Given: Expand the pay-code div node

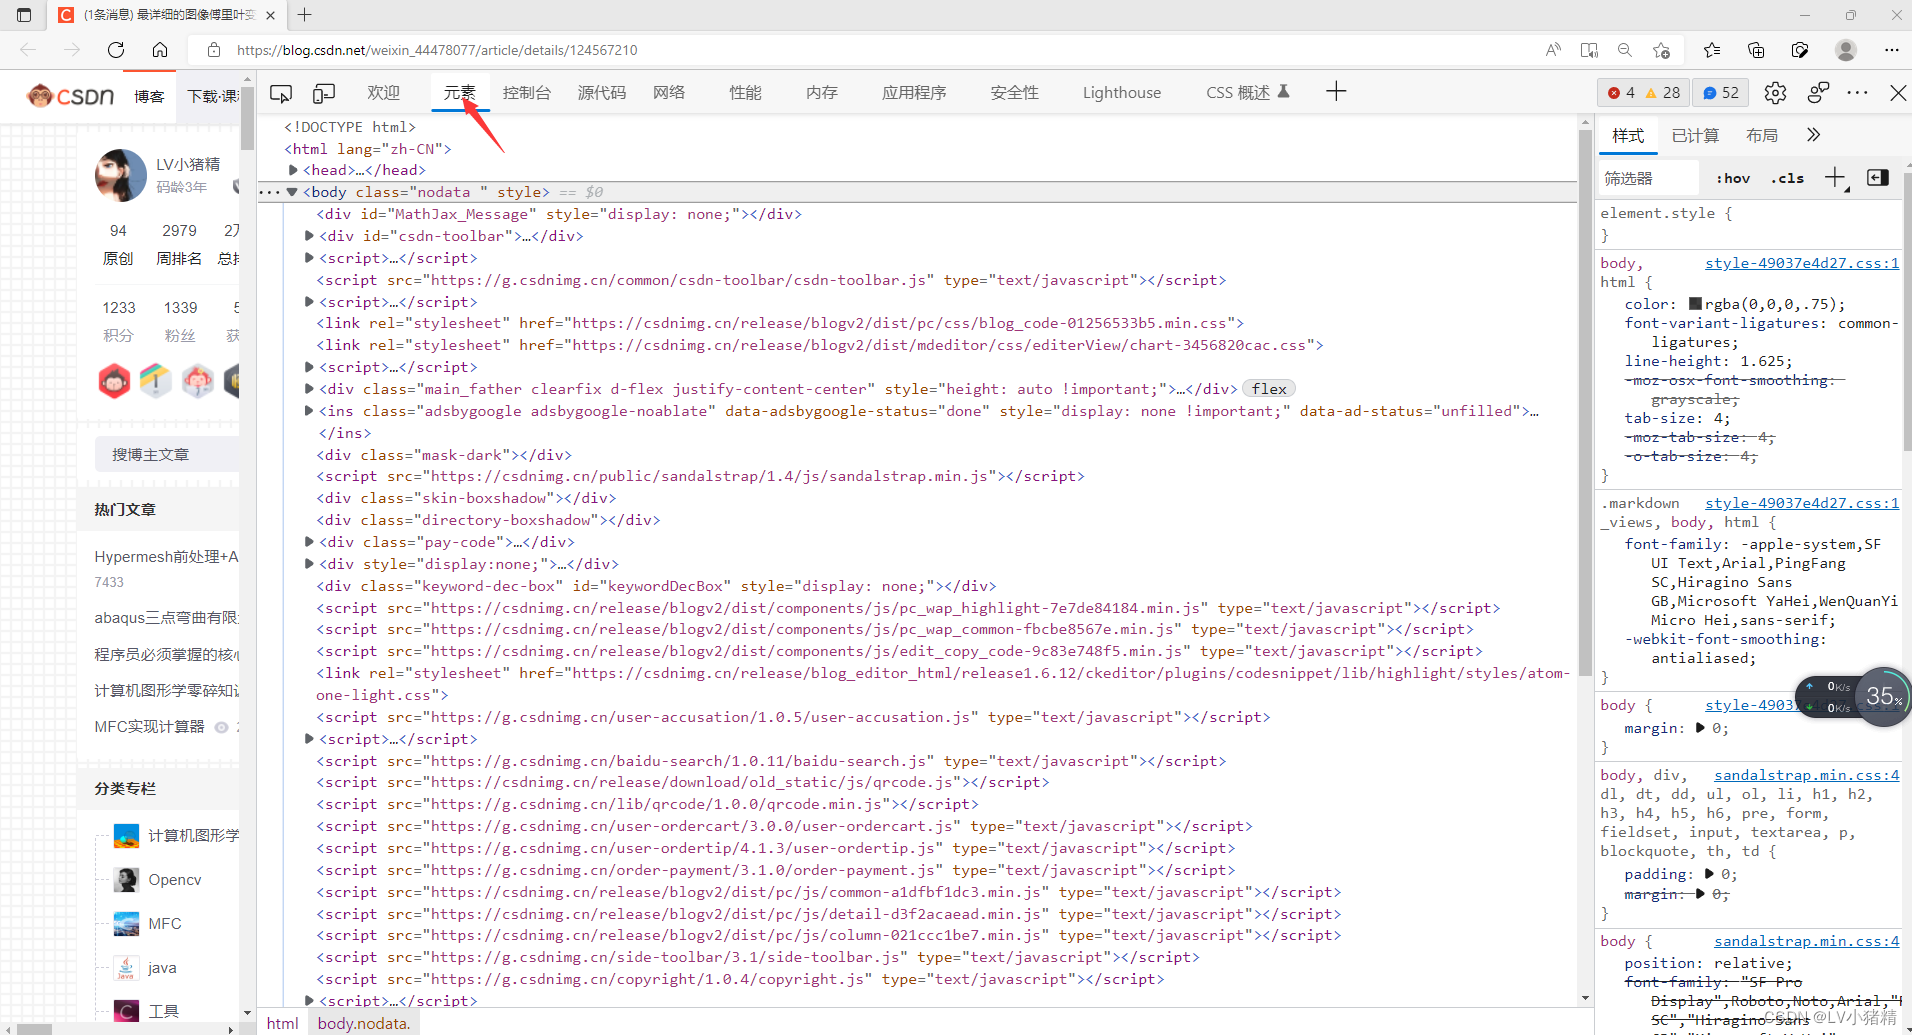Looking at the screenshot, I should tap(309, 542).
